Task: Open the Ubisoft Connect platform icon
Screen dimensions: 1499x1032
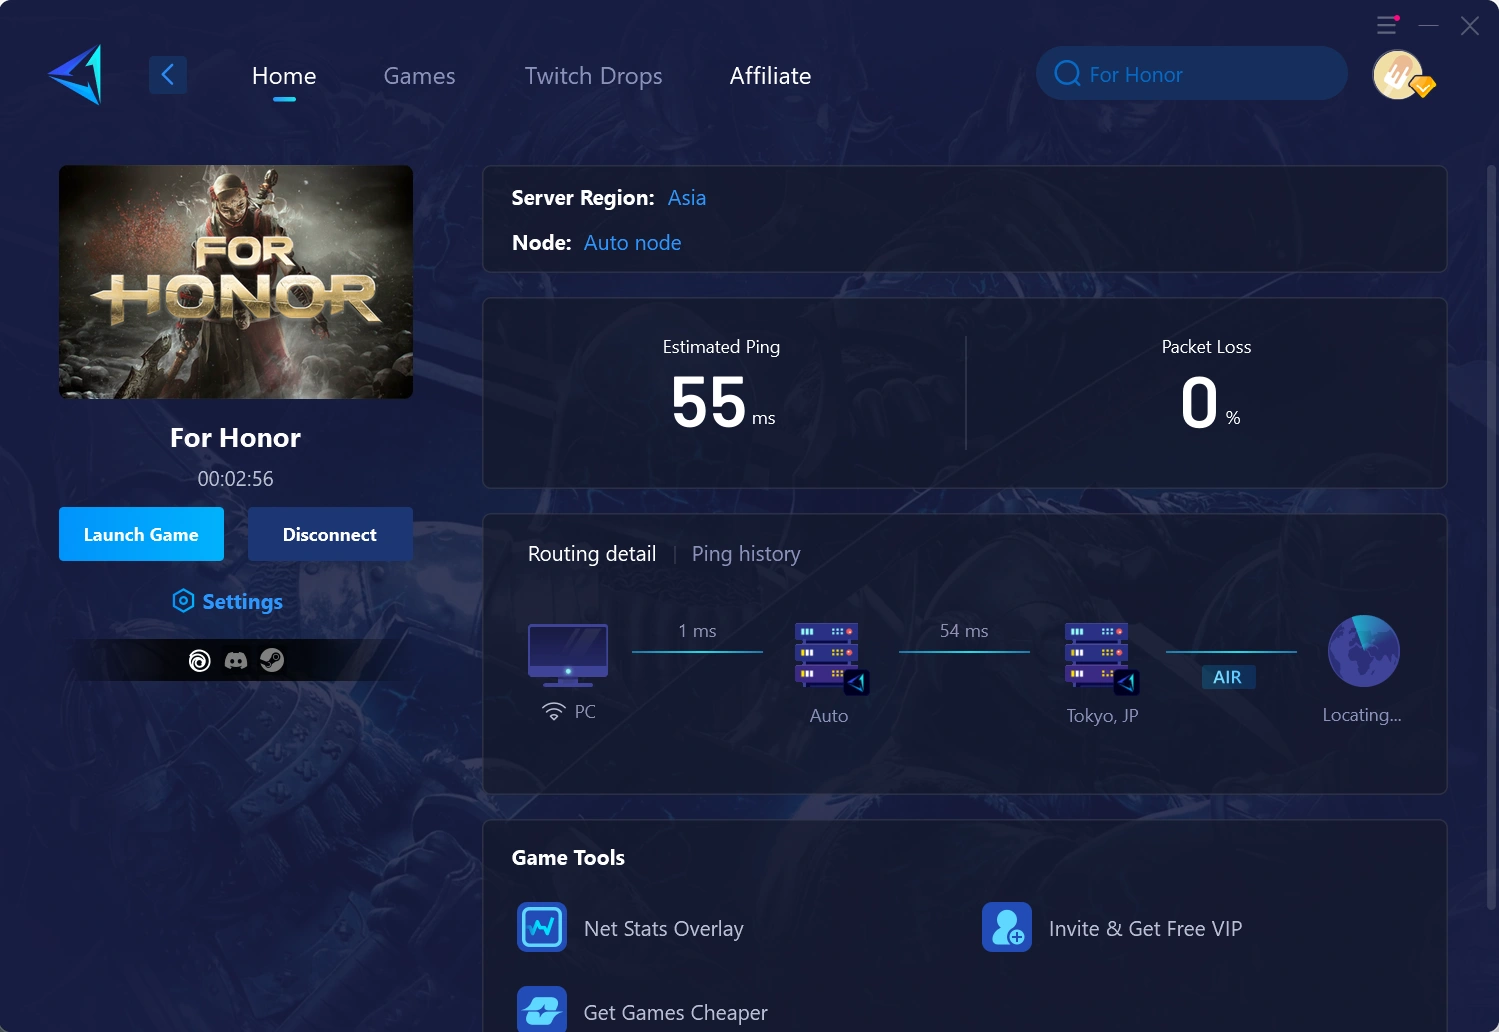Action: (x=200, y=660)
